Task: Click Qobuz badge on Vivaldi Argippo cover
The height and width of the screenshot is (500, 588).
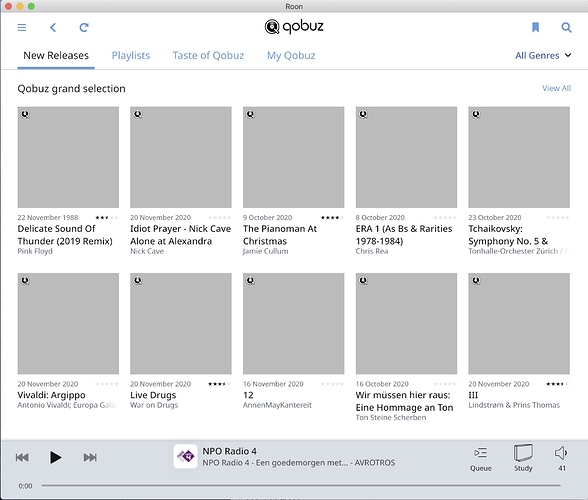Action: point(25,280)
